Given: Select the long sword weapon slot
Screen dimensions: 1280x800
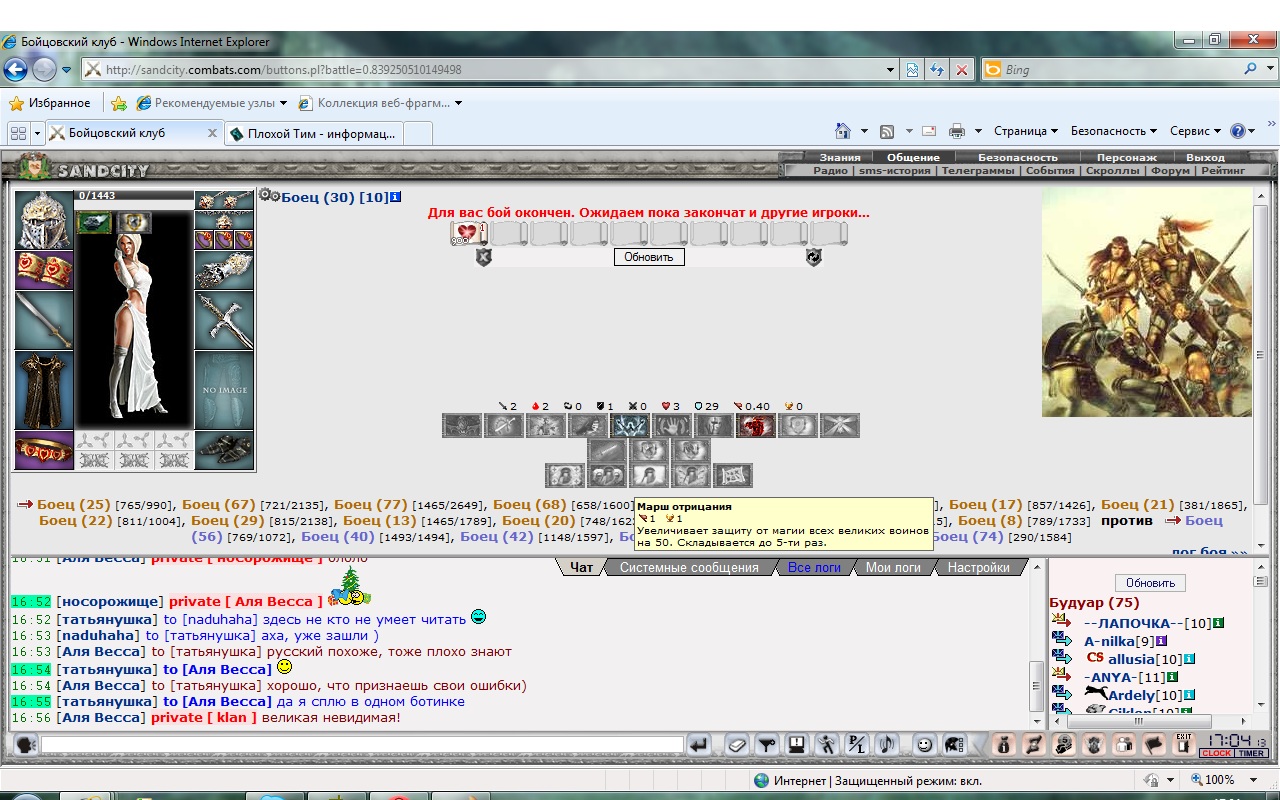Looking at the screenshot, I should click(x=43, y=320).
